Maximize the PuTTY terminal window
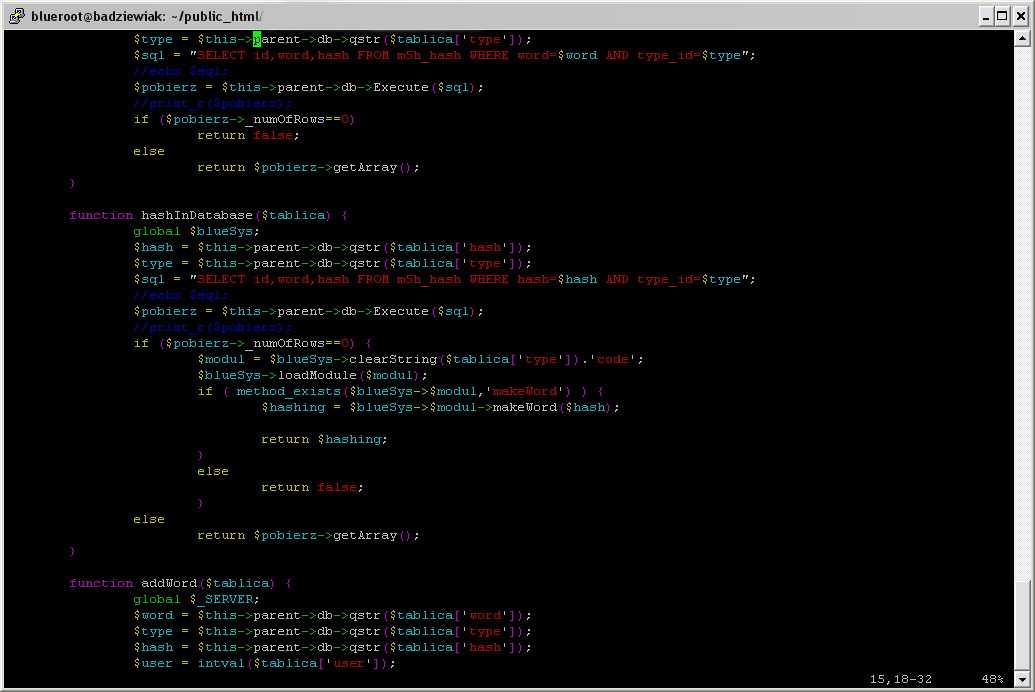 pyautogui.click(x=1003, y=17)
